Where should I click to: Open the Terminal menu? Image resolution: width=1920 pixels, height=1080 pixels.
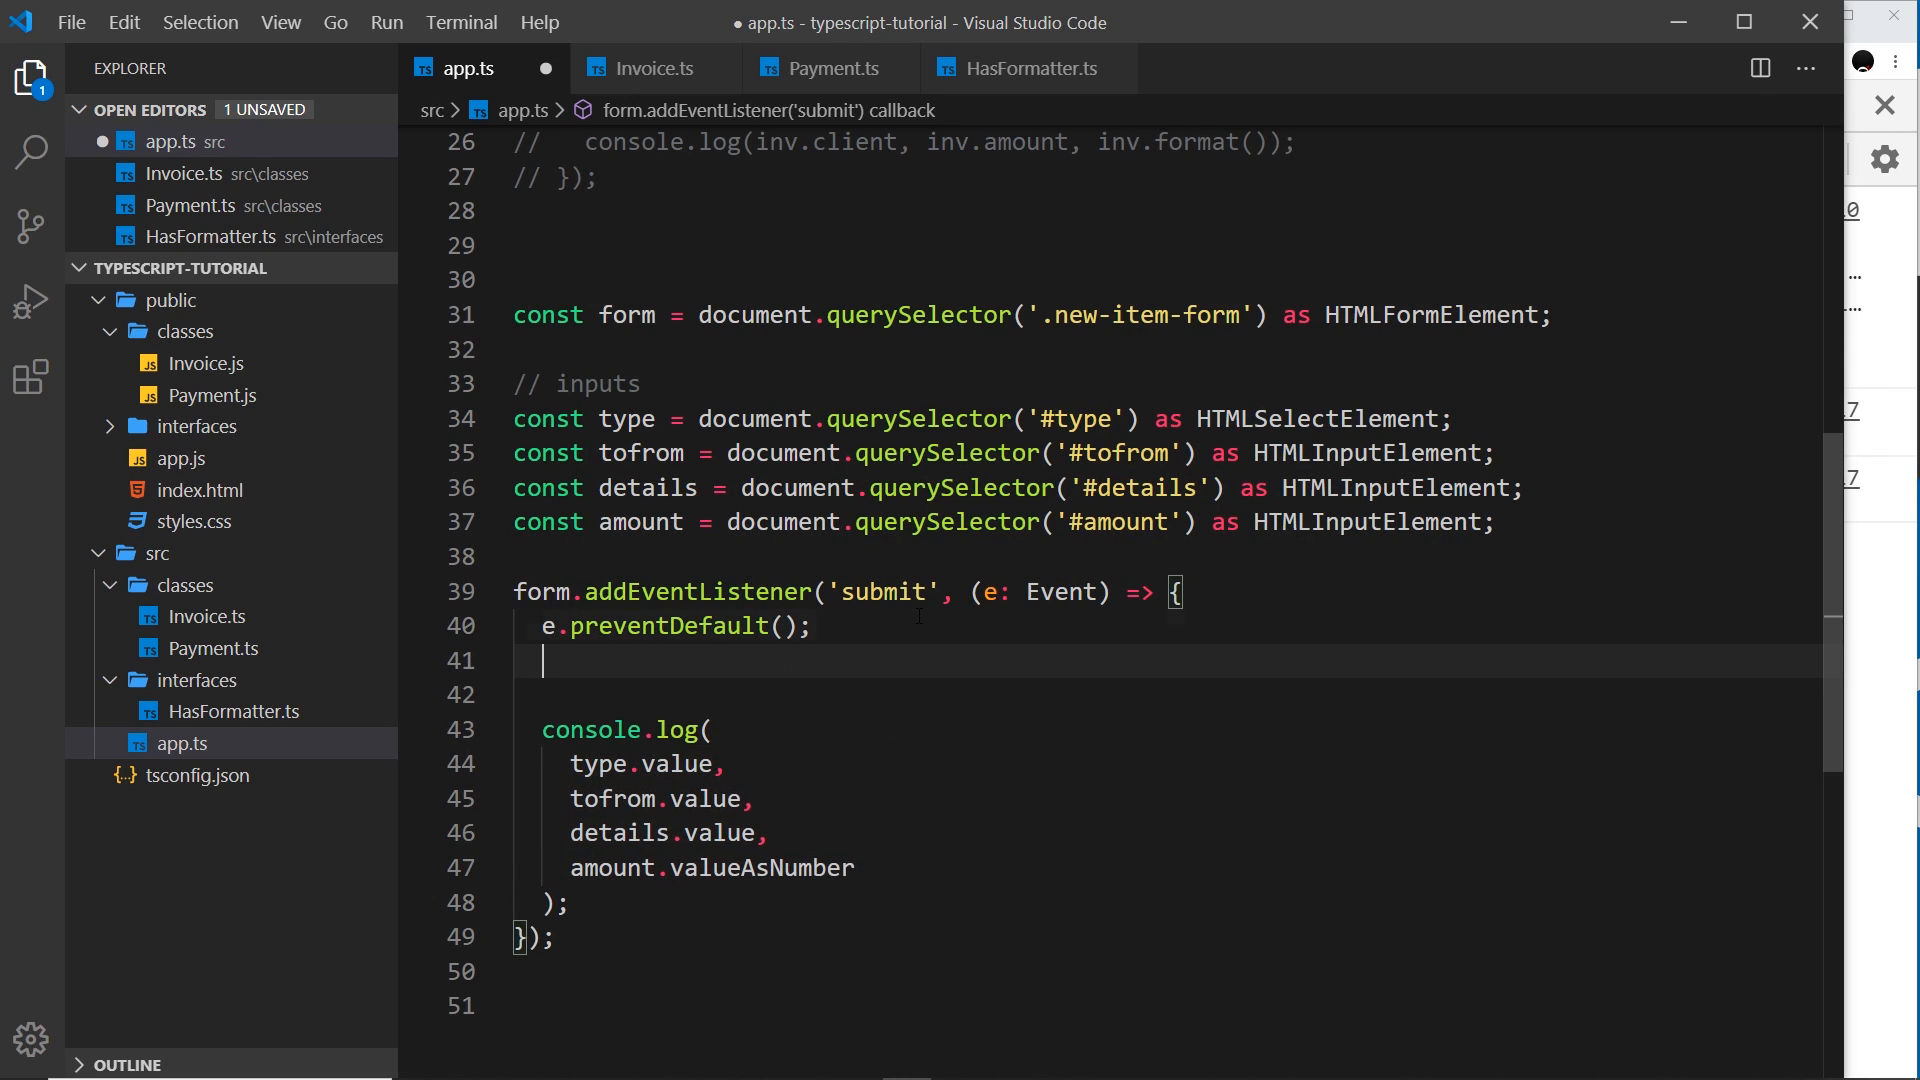tap(461, 22)
